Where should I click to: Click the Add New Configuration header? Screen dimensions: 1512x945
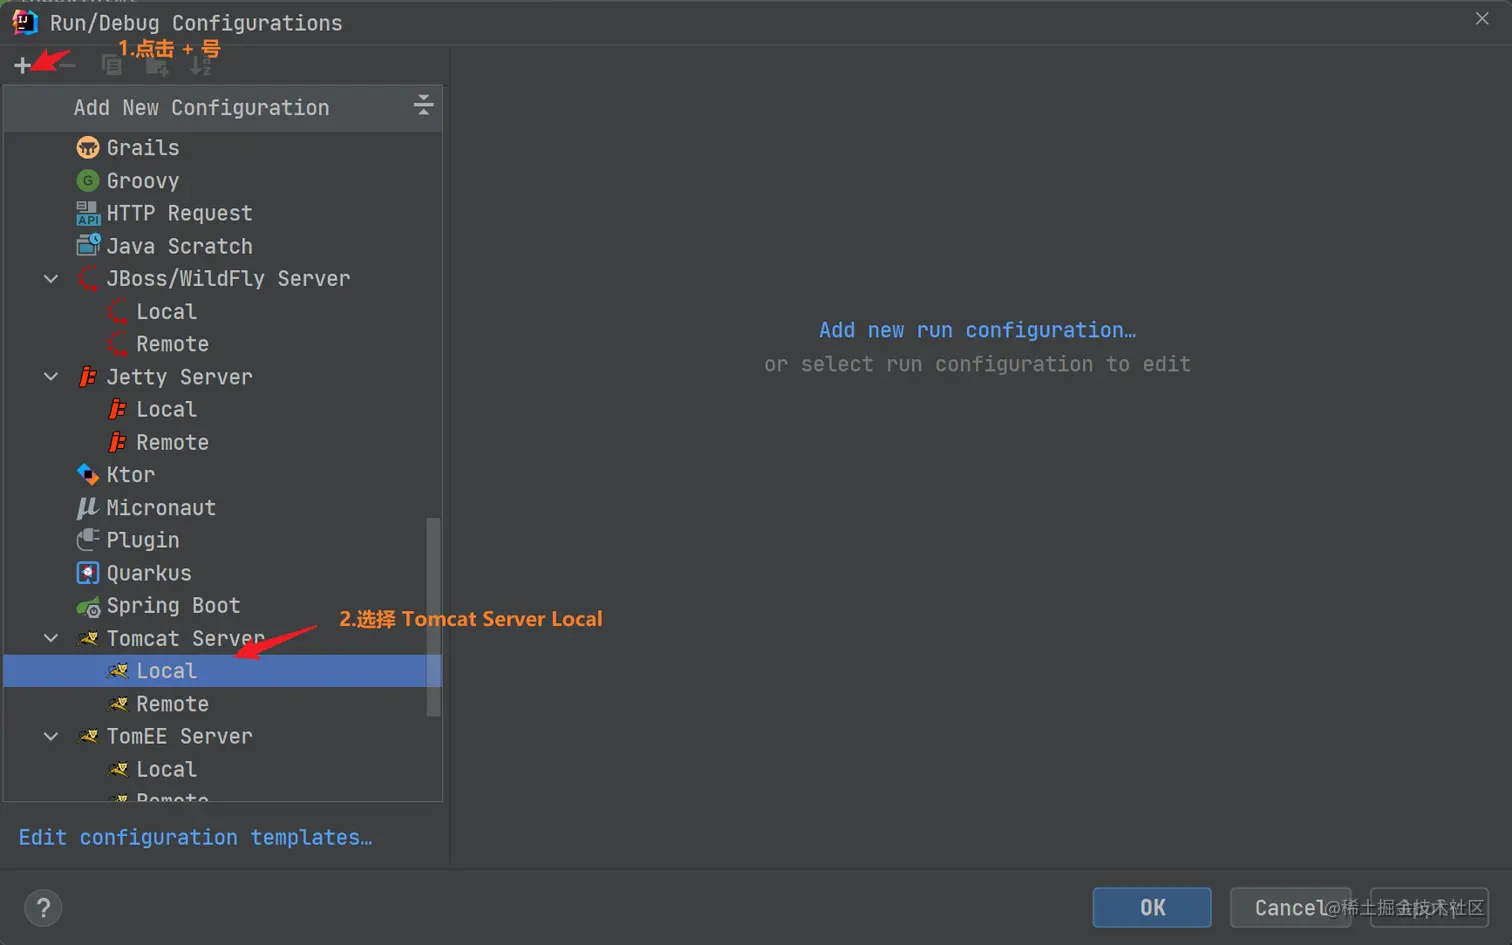click(222, 108)
